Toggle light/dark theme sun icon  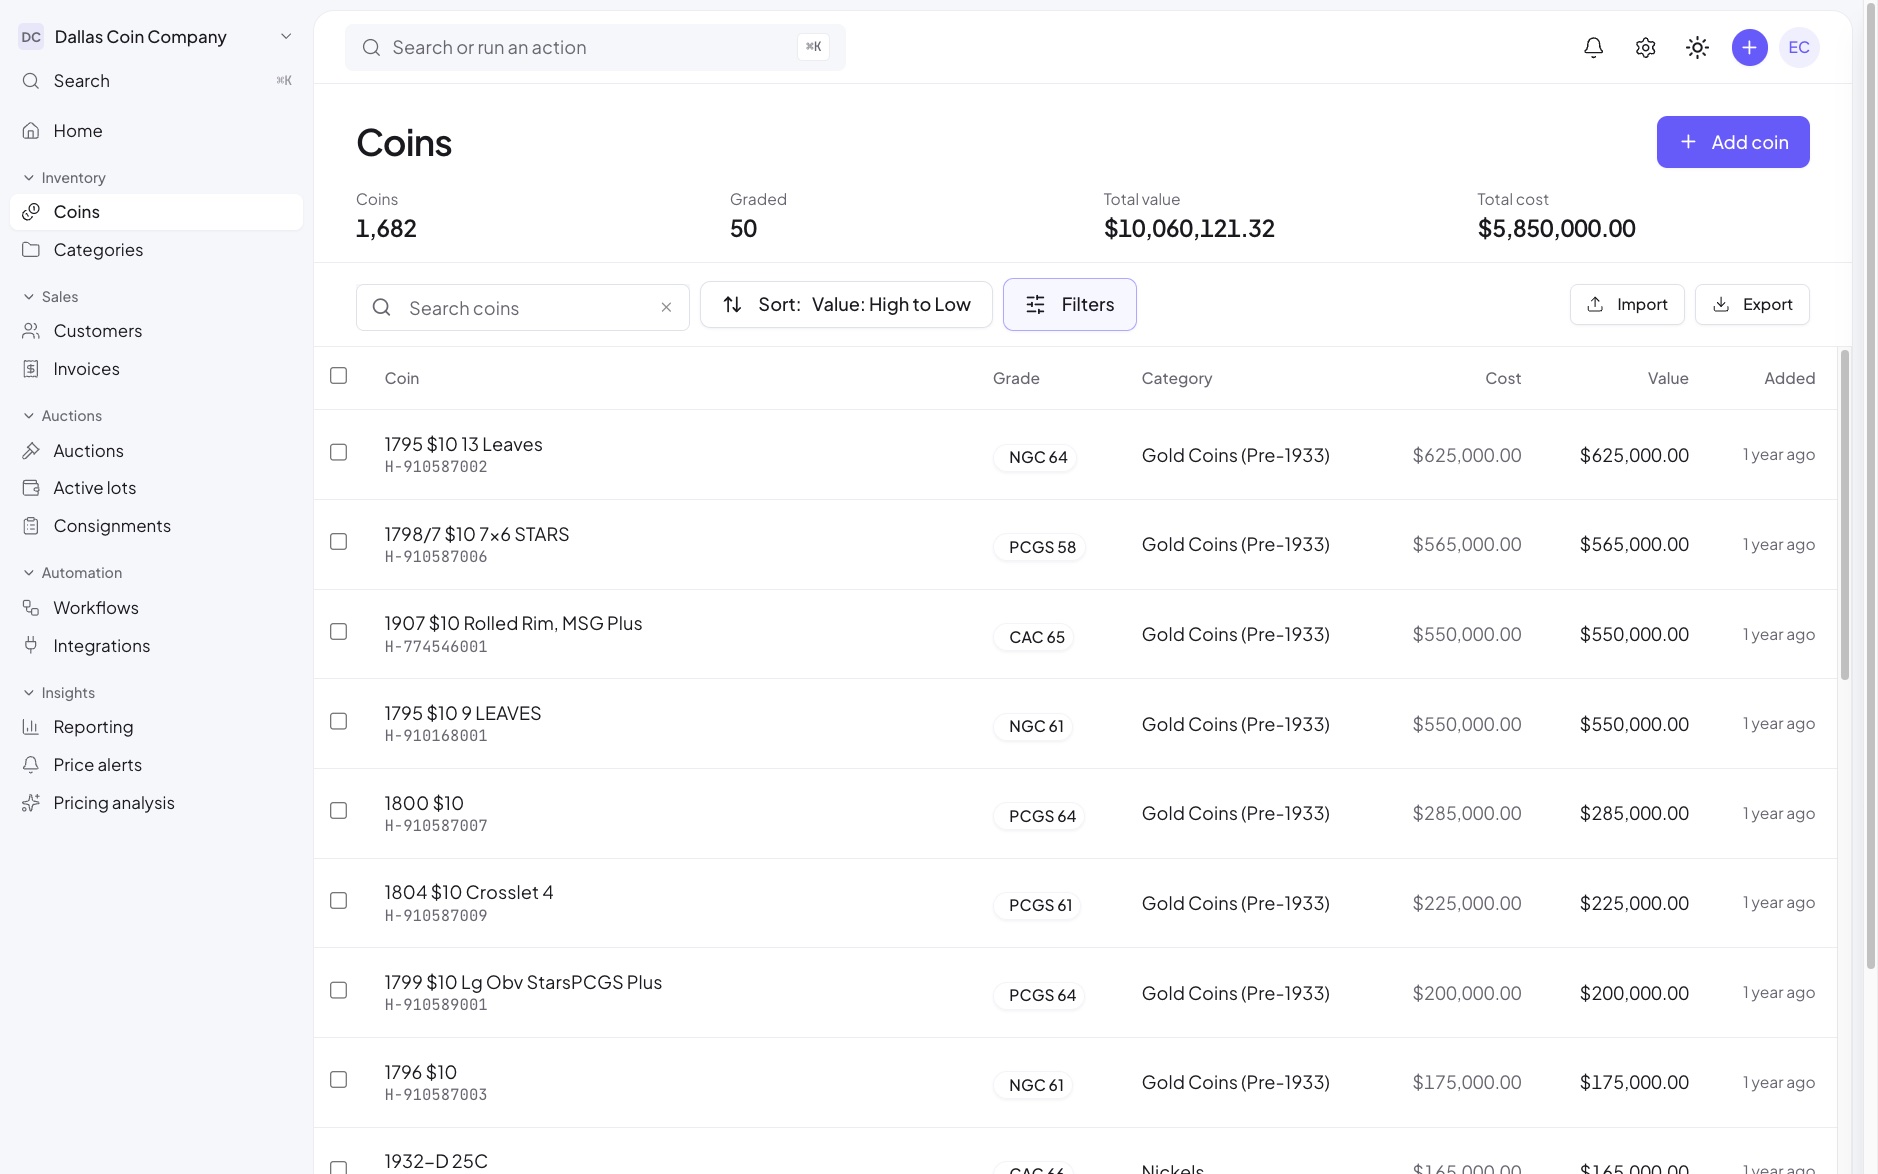coord(1697,47)
